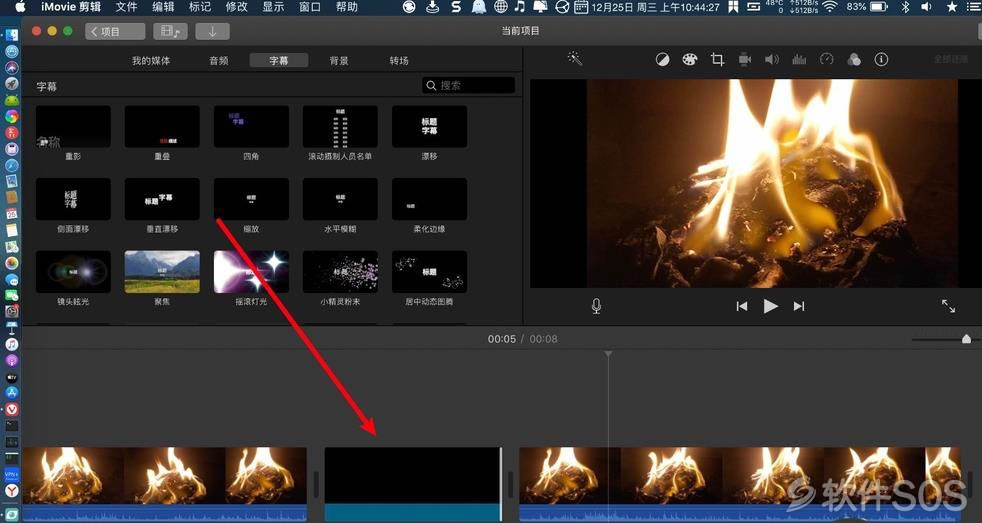The image size is (982, 523).
Task: Open the noise reduction and equalizer tool
Action: click(799, 60)
